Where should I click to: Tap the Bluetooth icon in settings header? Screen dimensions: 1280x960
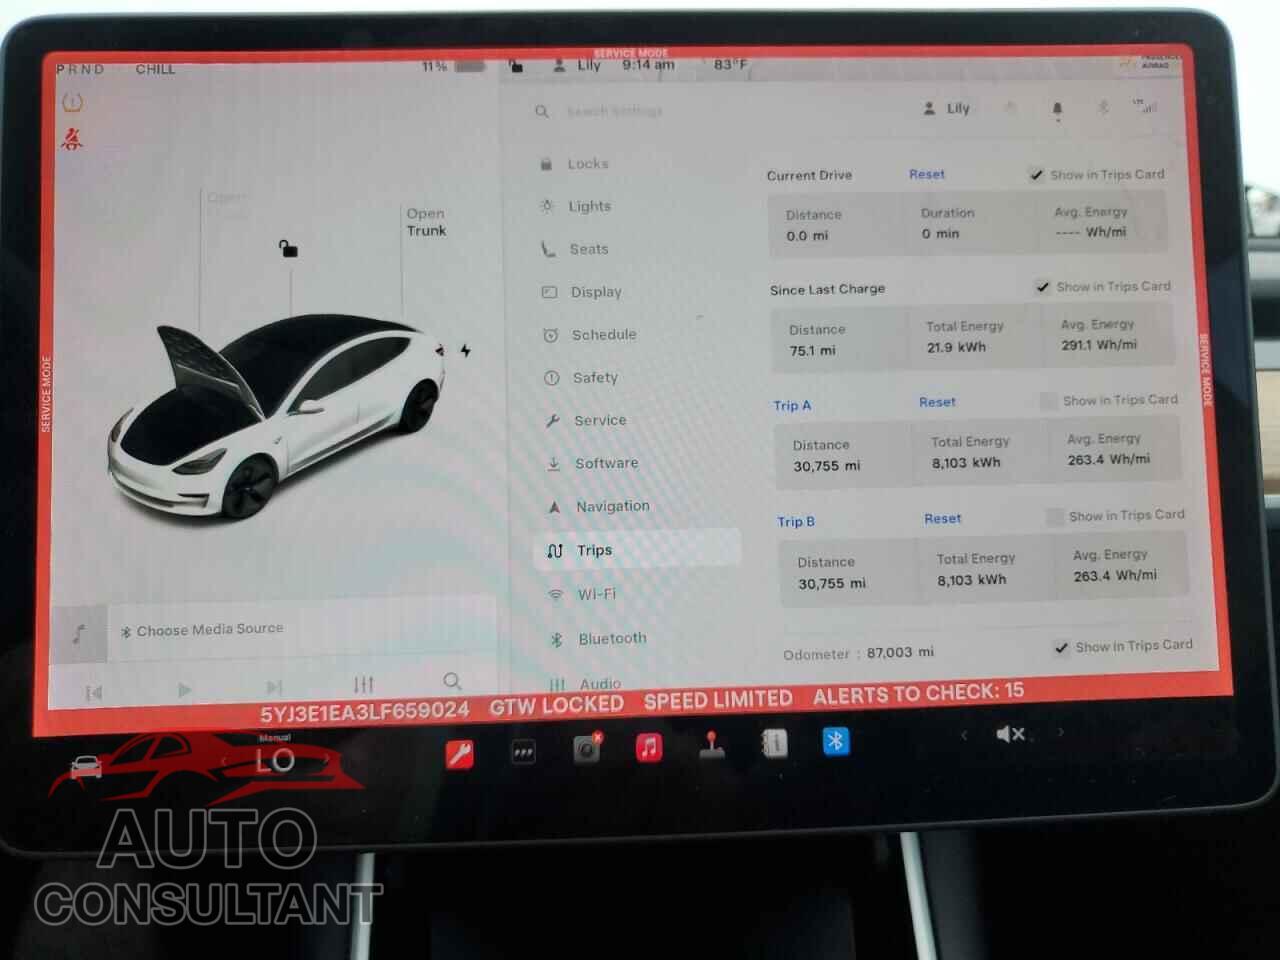pos(1103,107)
